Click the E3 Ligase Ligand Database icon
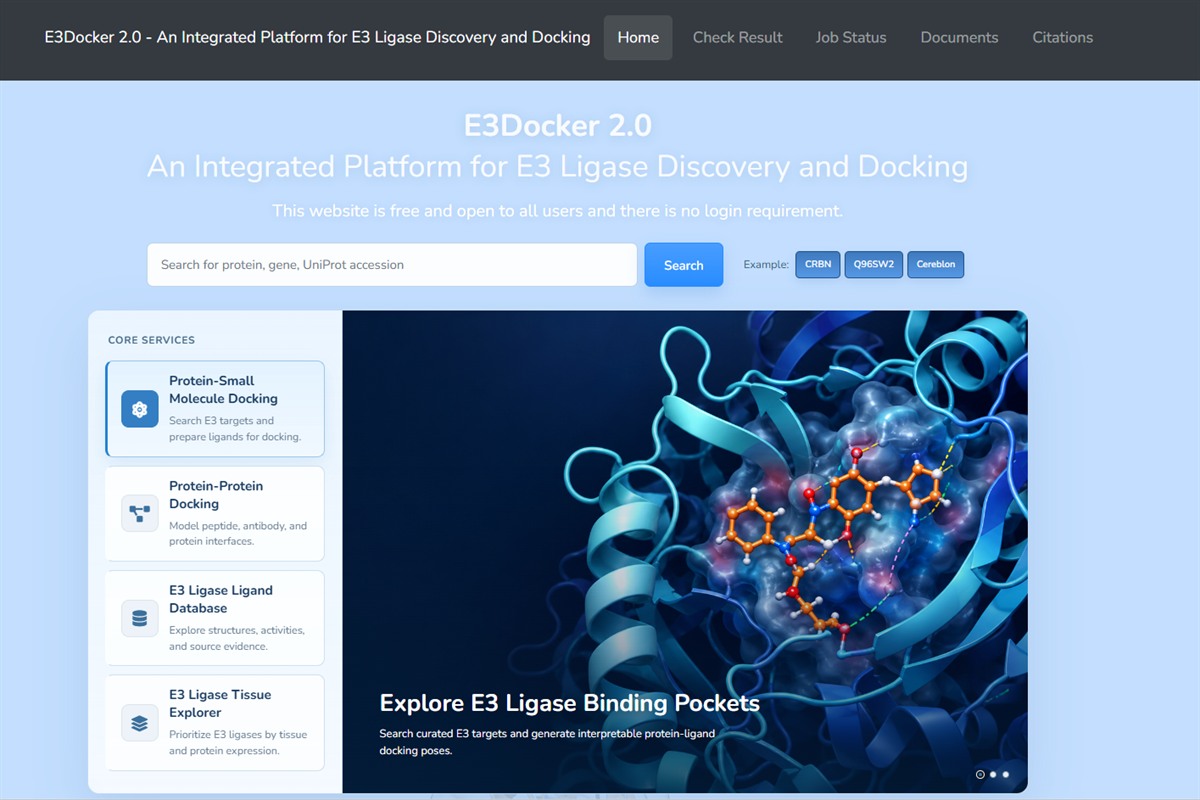This screenshot has width=1200, height=800. click(140, 618)
